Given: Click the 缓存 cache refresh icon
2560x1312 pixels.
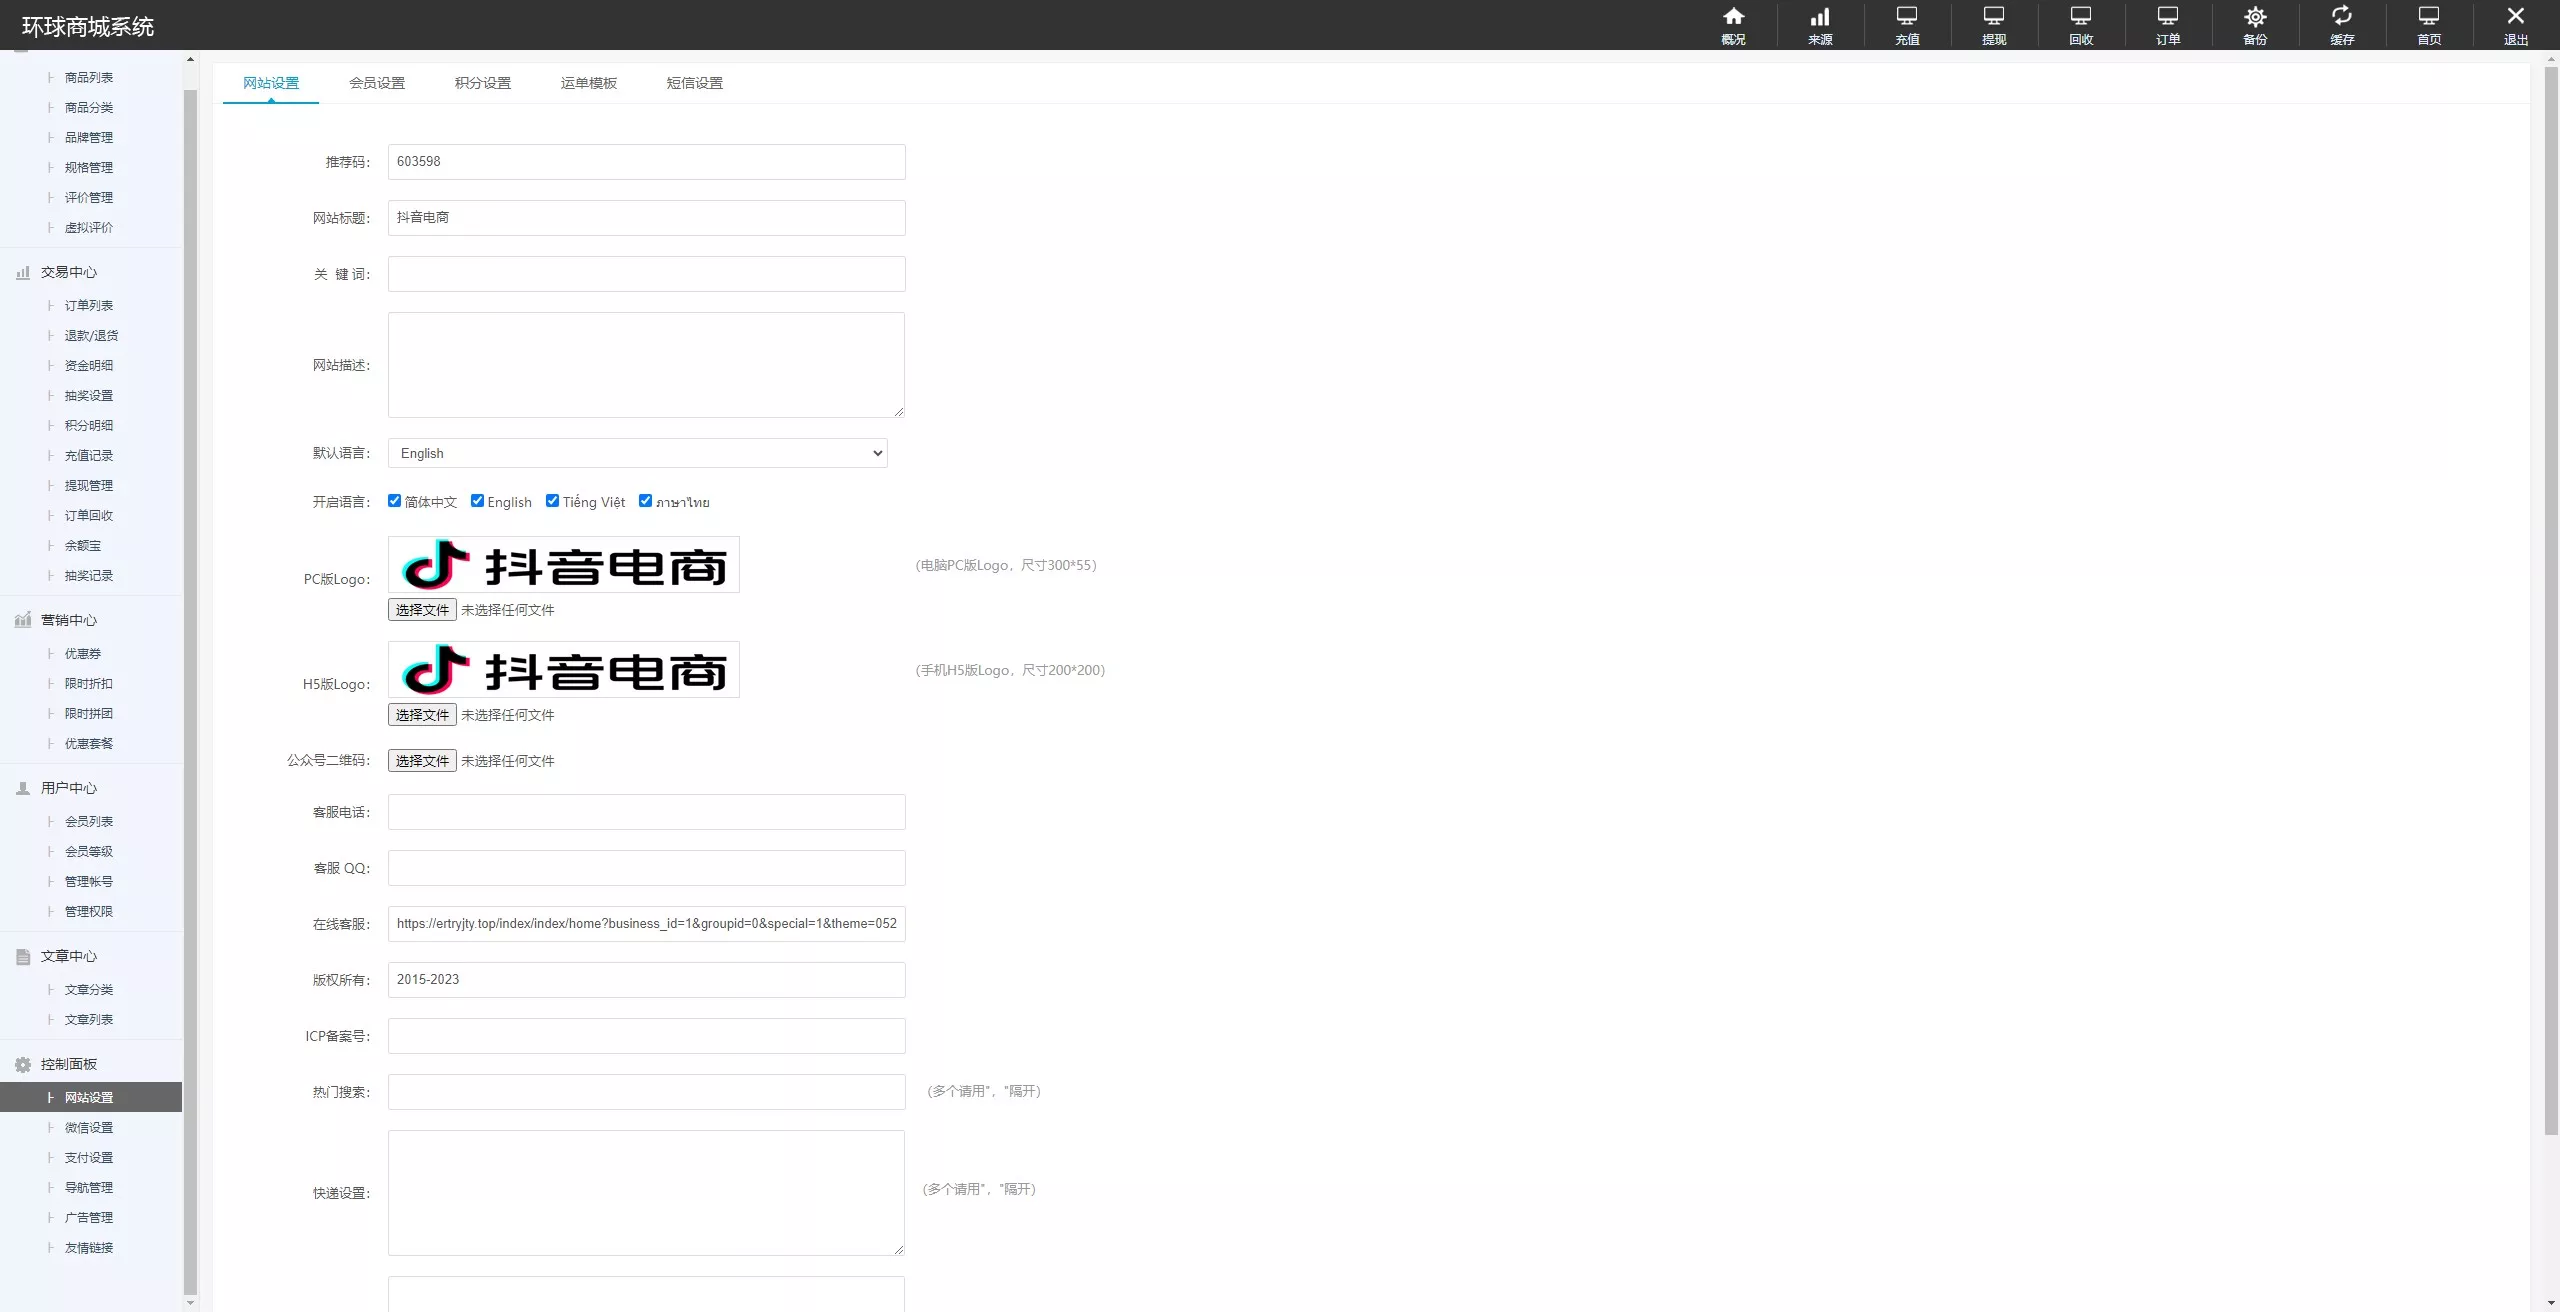Looking at the screenshot, I should (2343, 25).
